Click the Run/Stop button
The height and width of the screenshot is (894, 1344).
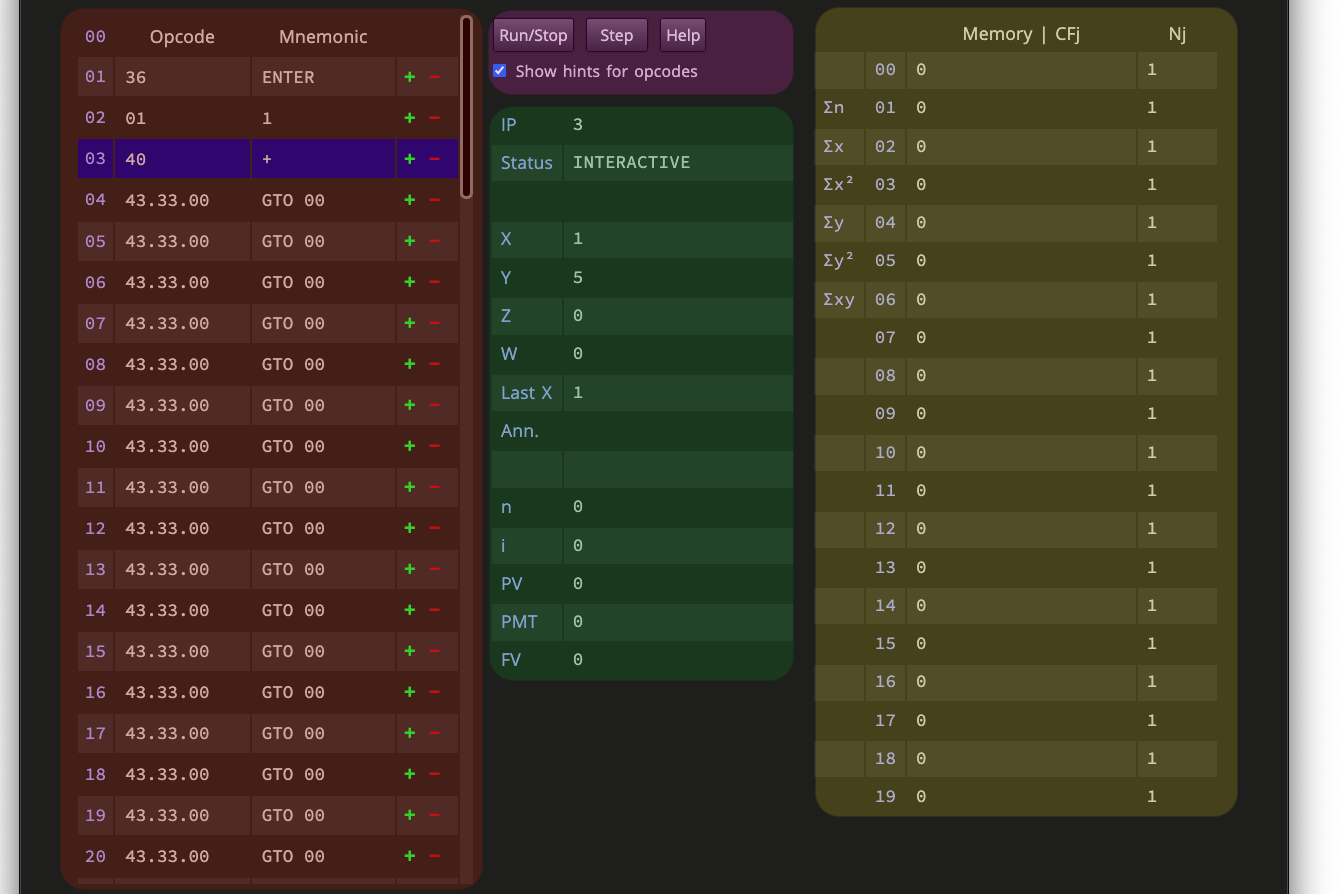[x=533, y=35]
